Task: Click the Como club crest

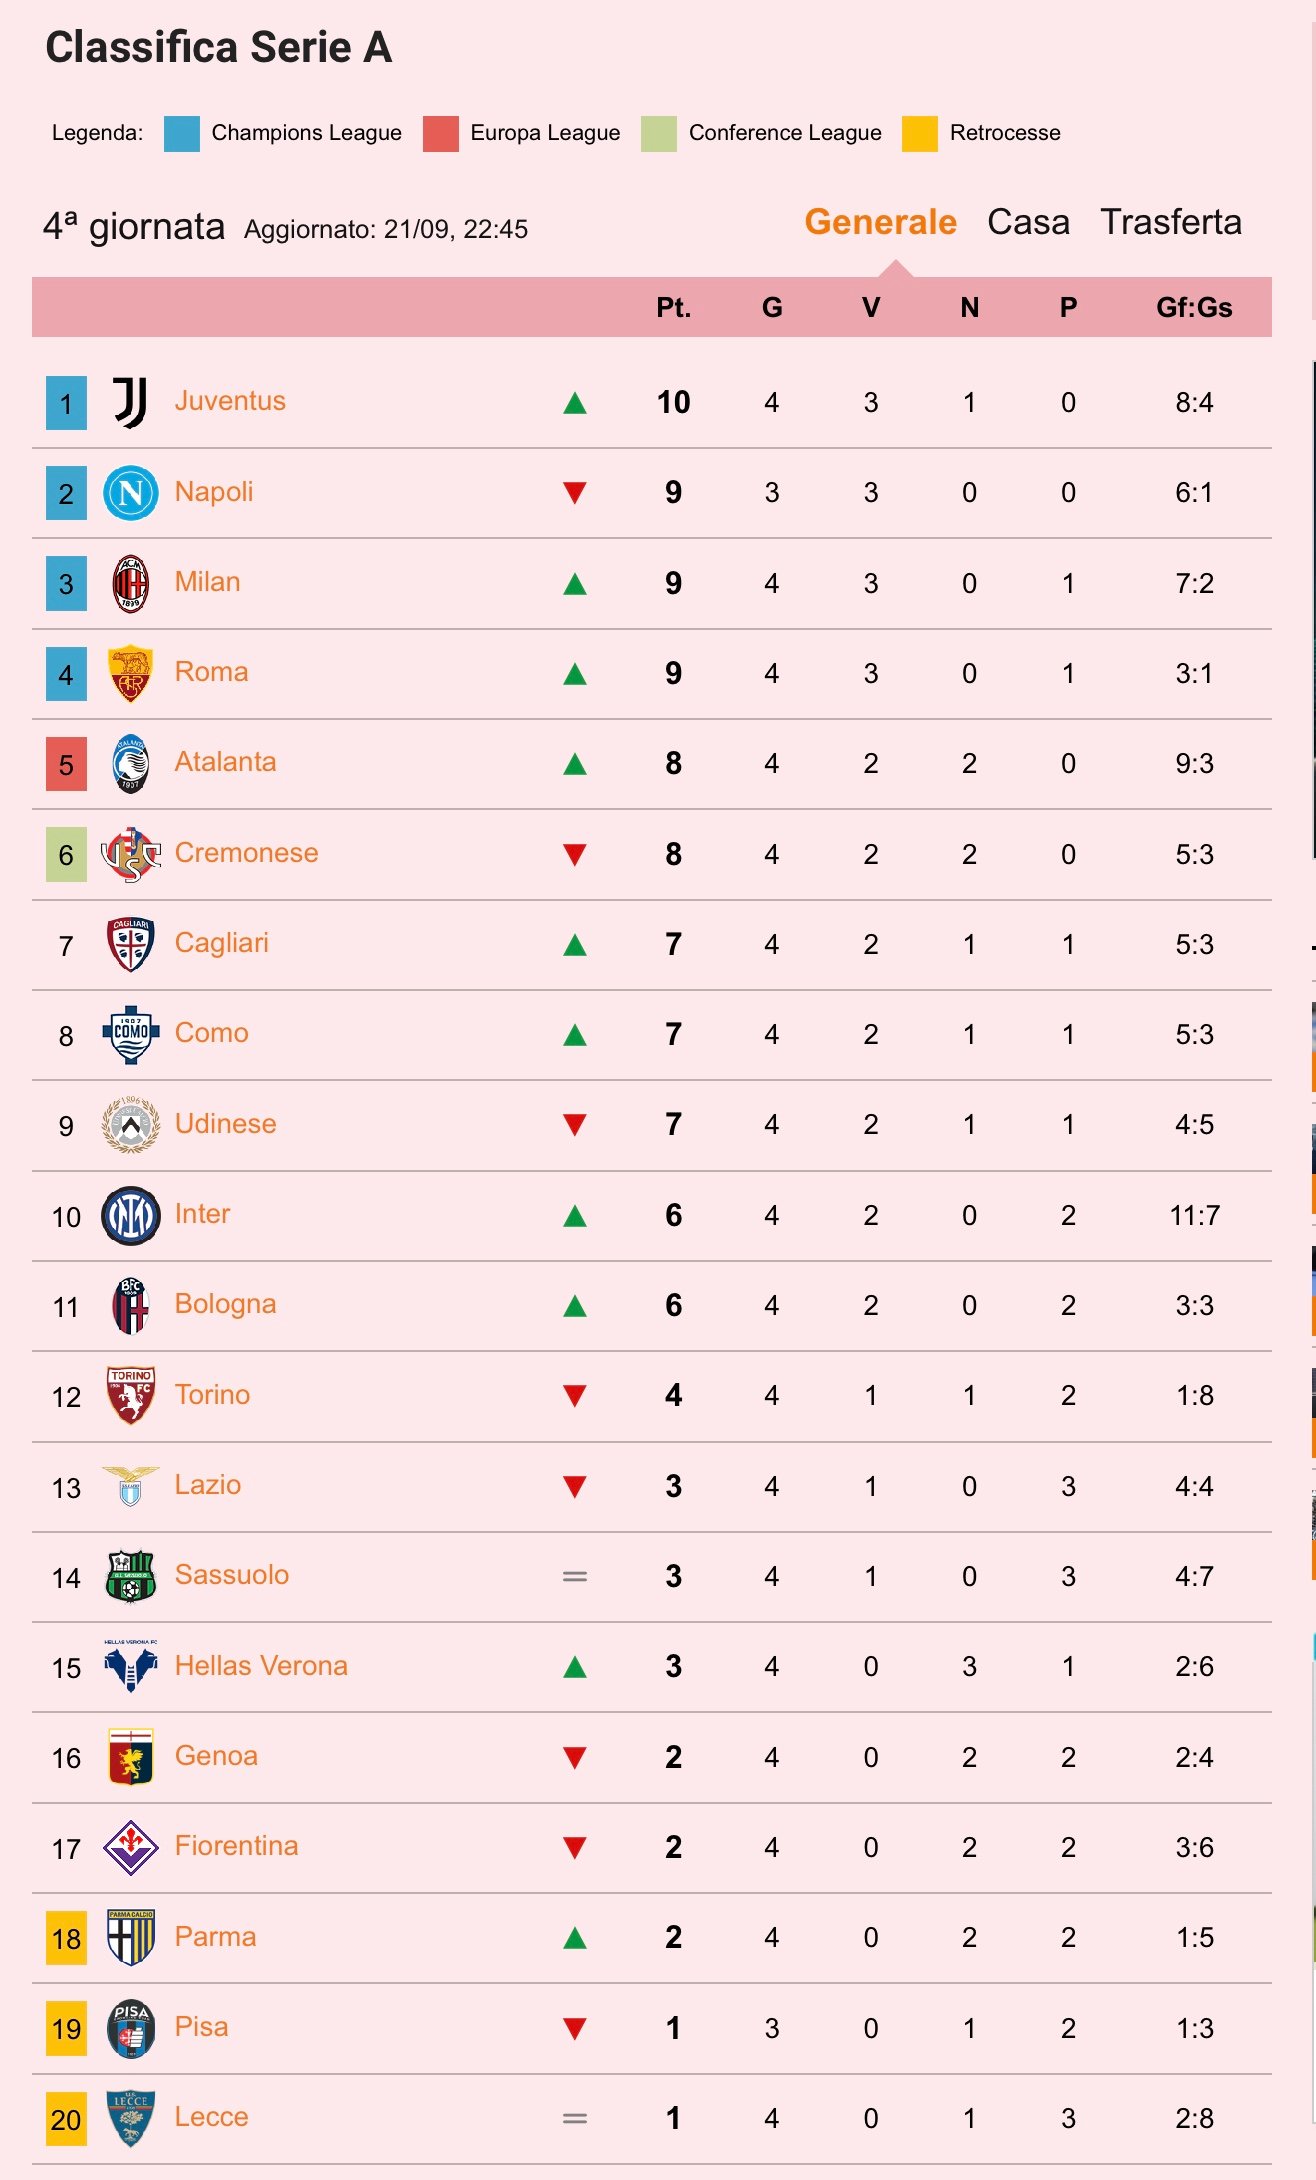Action: click(131, 1034)
